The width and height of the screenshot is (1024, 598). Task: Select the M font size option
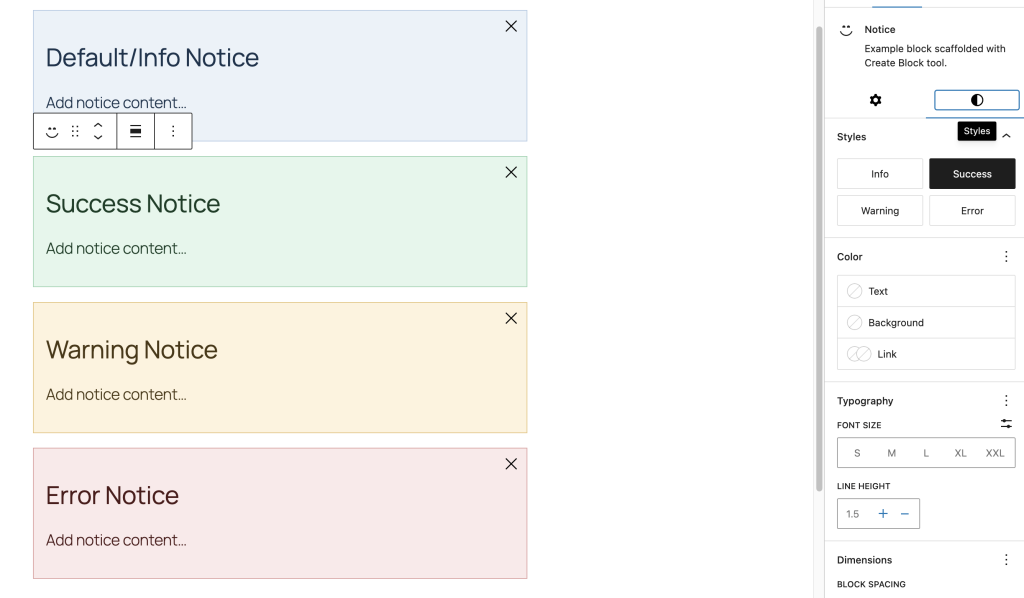tap(891, 452)
